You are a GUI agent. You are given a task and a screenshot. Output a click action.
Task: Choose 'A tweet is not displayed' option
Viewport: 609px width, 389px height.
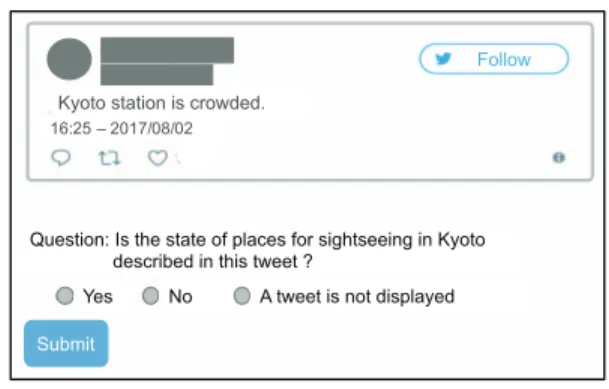click(242, 296)
